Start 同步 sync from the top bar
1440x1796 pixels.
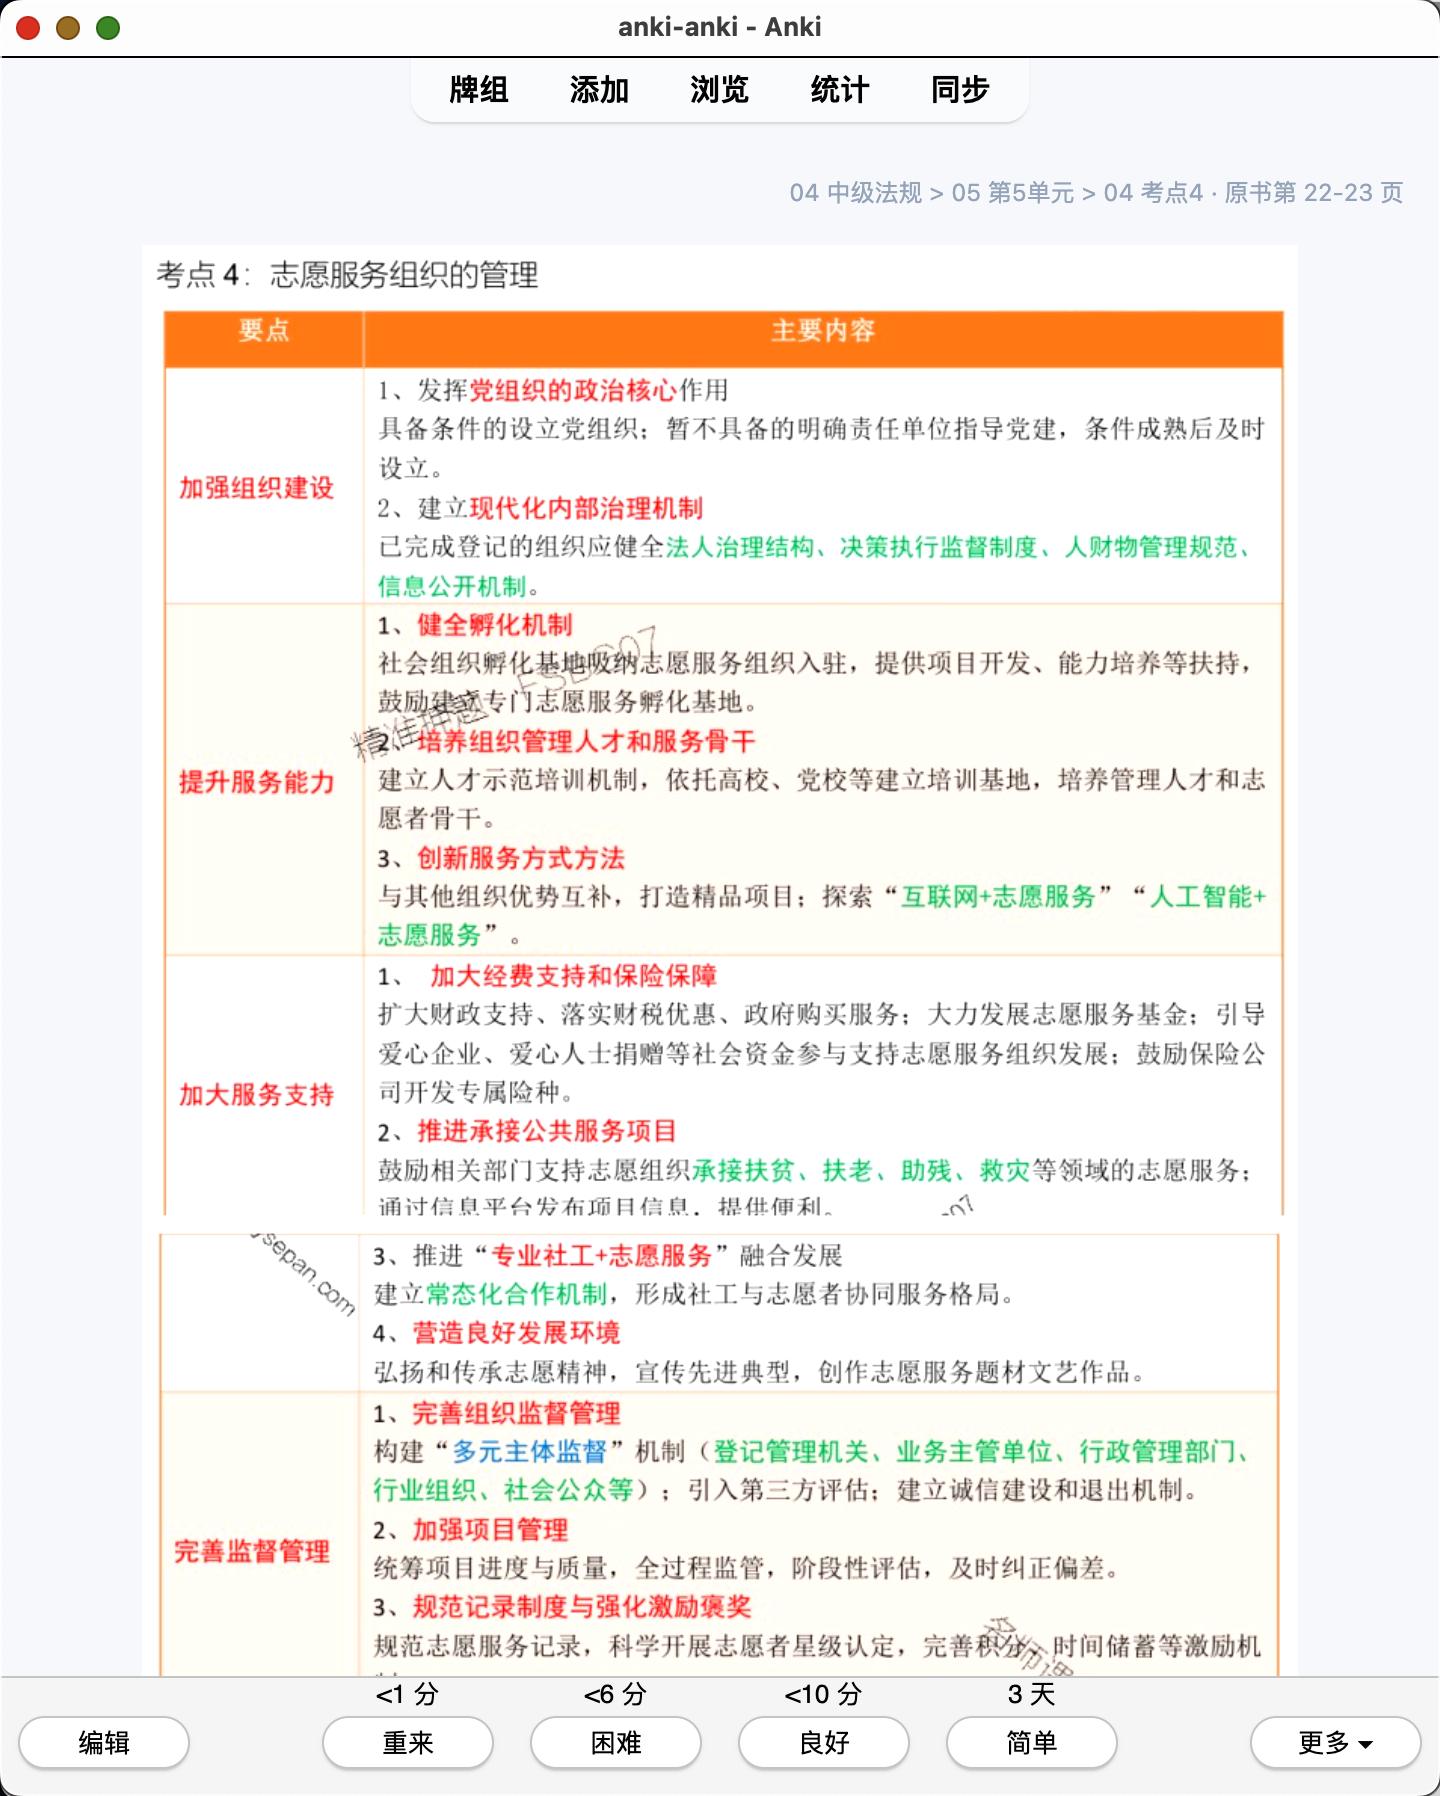[x=960, y=90]
